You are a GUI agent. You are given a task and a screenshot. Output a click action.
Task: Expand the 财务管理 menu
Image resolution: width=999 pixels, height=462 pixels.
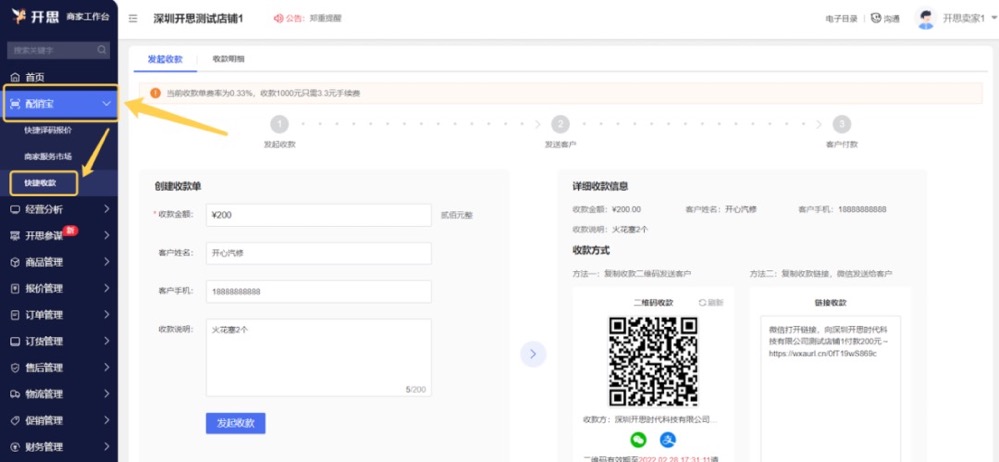point(59,447)
